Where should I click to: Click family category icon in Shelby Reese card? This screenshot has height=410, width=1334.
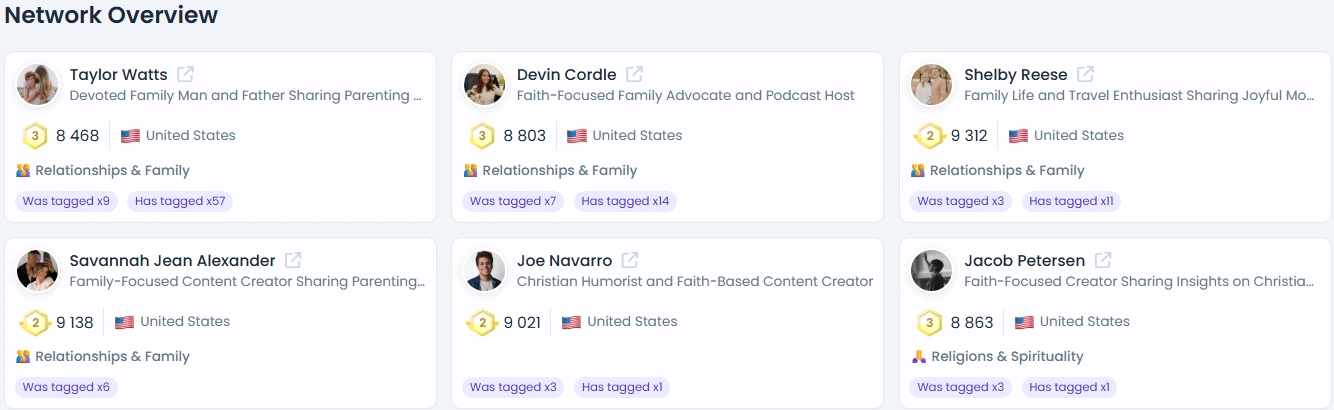(918, 171)
